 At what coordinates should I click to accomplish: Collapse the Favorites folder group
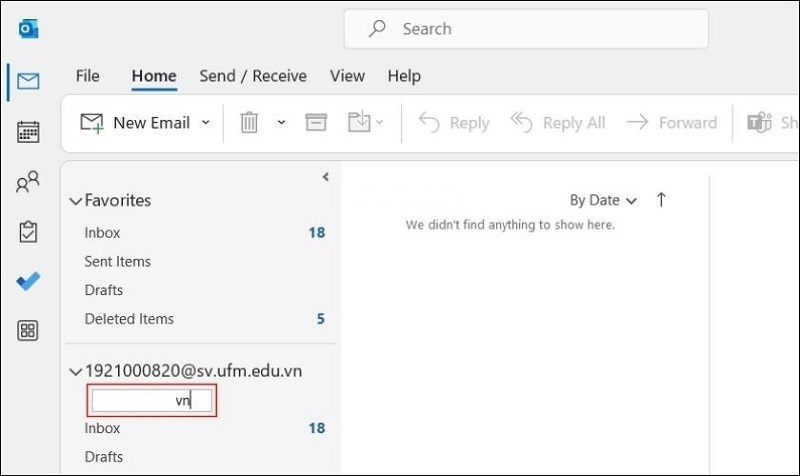point(75,201)
